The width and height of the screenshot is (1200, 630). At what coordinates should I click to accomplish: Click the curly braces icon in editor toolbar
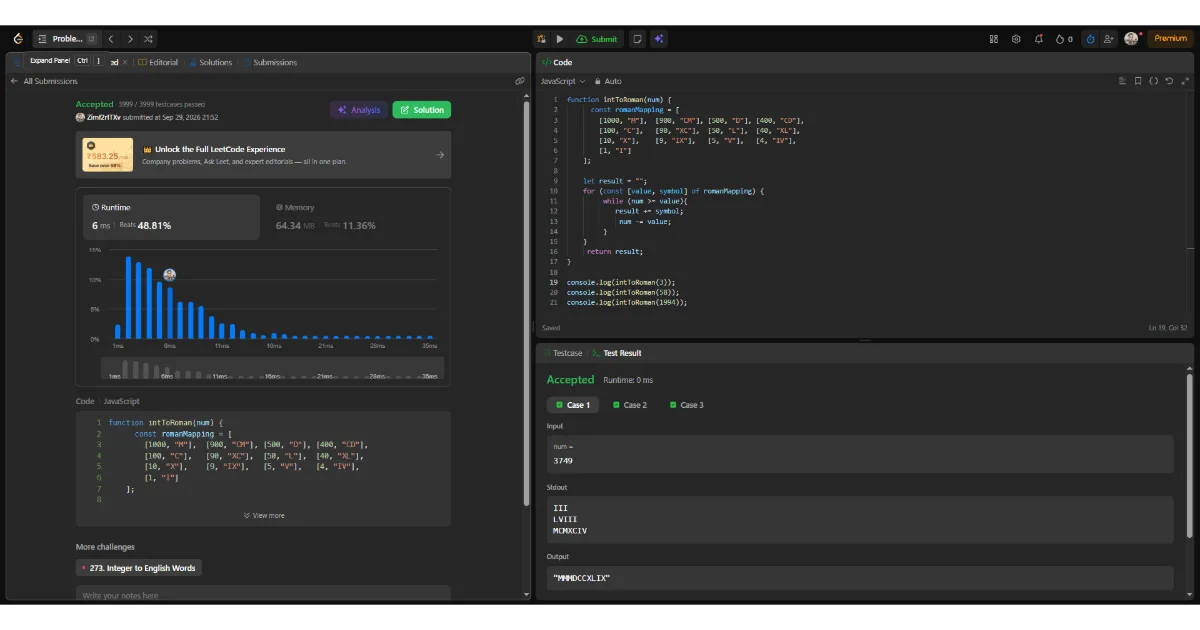pos(1154,81)
